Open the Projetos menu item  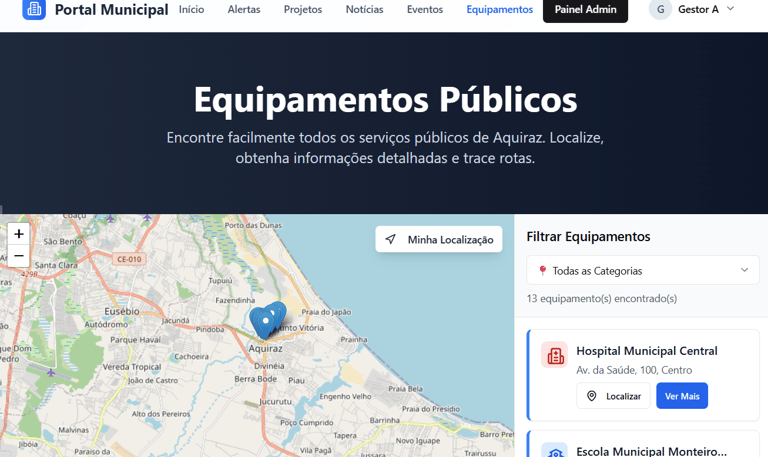tap(303, 9)
